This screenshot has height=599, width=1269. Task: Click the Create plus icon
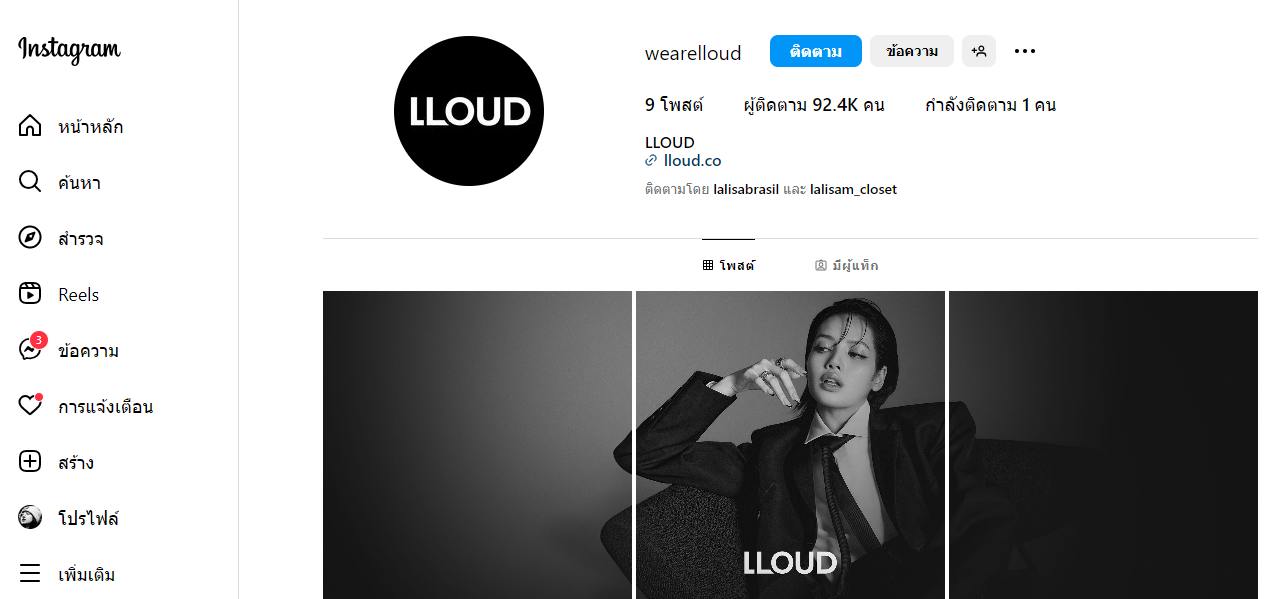[x=30, y=463]
